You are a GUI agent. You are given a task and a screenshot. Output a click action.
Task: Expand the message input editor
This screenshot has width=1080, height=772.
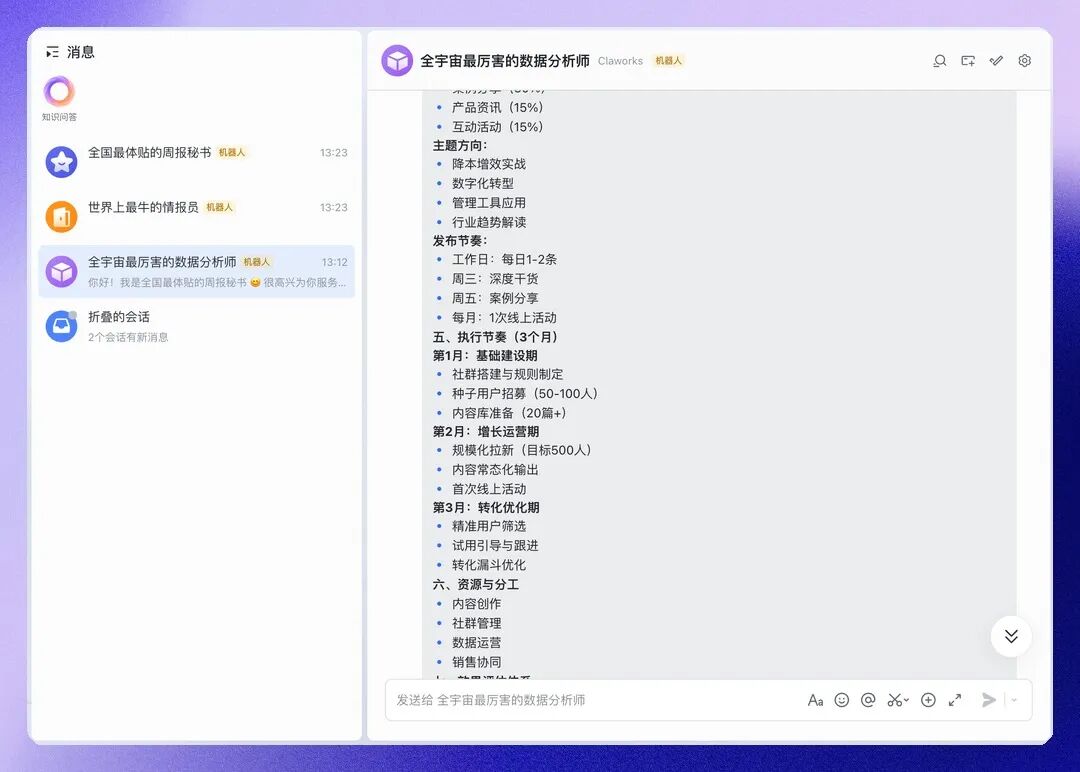pos(955,700)
